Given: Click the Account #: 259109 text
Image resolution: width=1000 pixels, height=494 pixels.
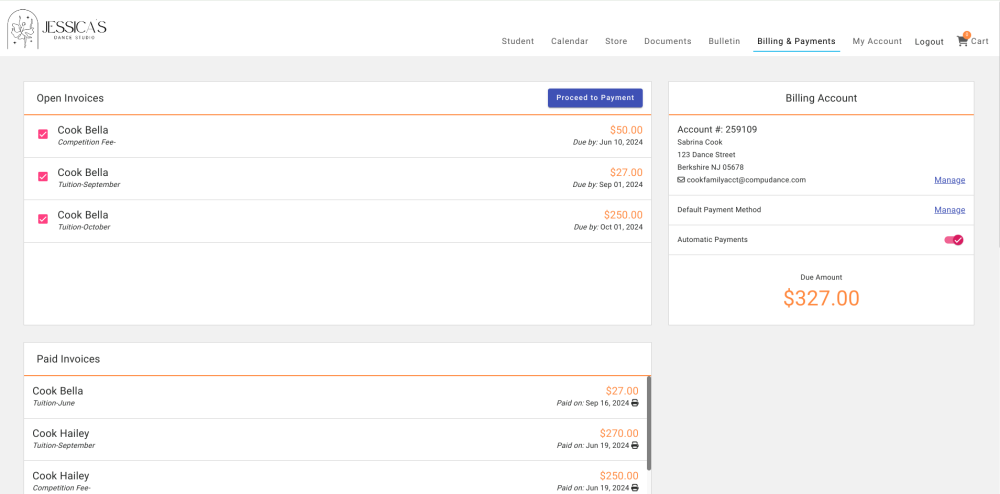Looking at the screenshot, I should pyautogui.click(x=717, y=129).
